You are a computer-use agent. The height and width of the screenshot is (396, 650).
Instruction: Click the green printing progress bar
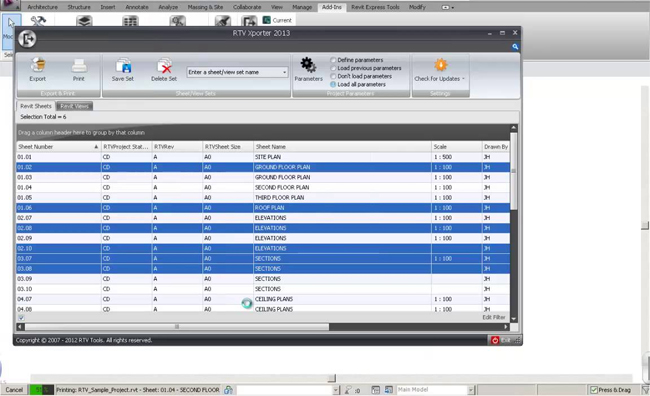[41, 390]
